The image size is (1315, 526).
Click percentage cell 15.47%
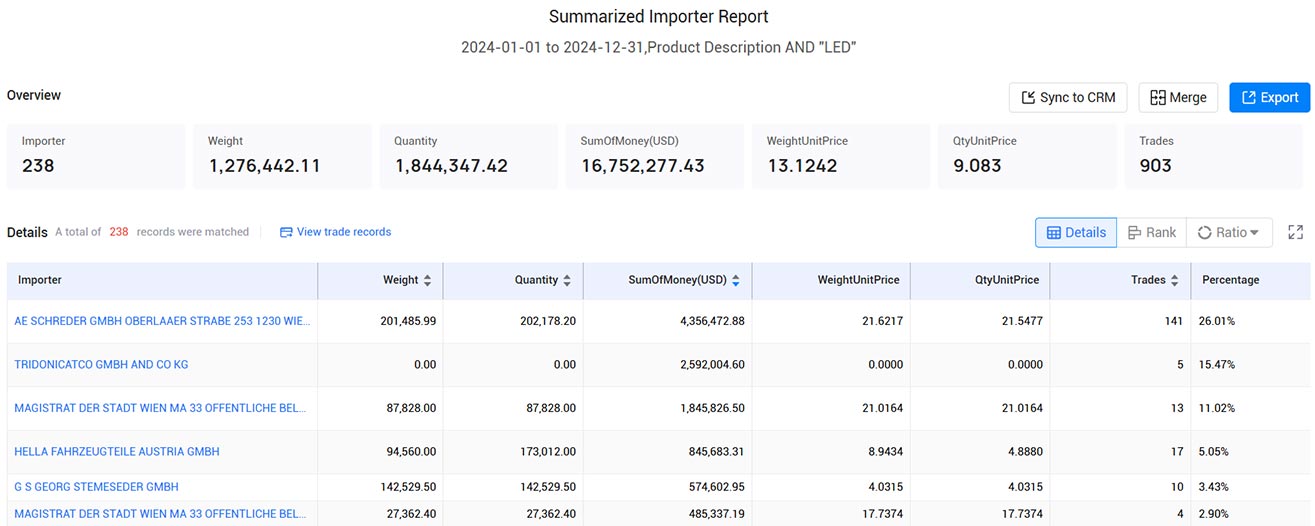[1216, 365]
